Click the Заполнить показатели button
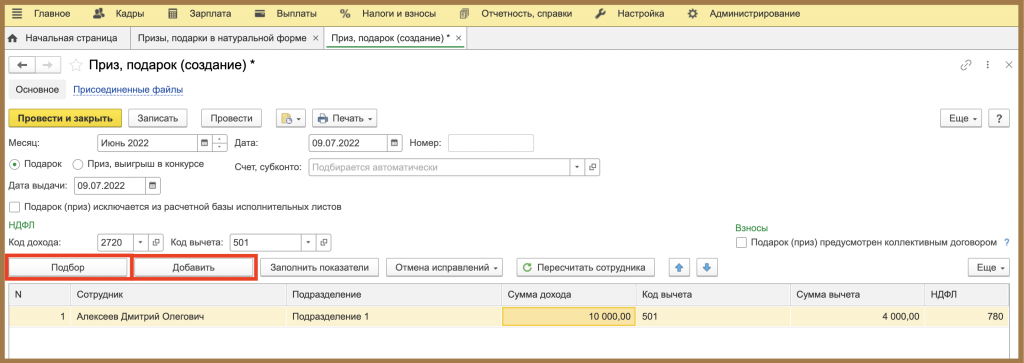This screenshot has height=363, width=1024. point(320,268)
